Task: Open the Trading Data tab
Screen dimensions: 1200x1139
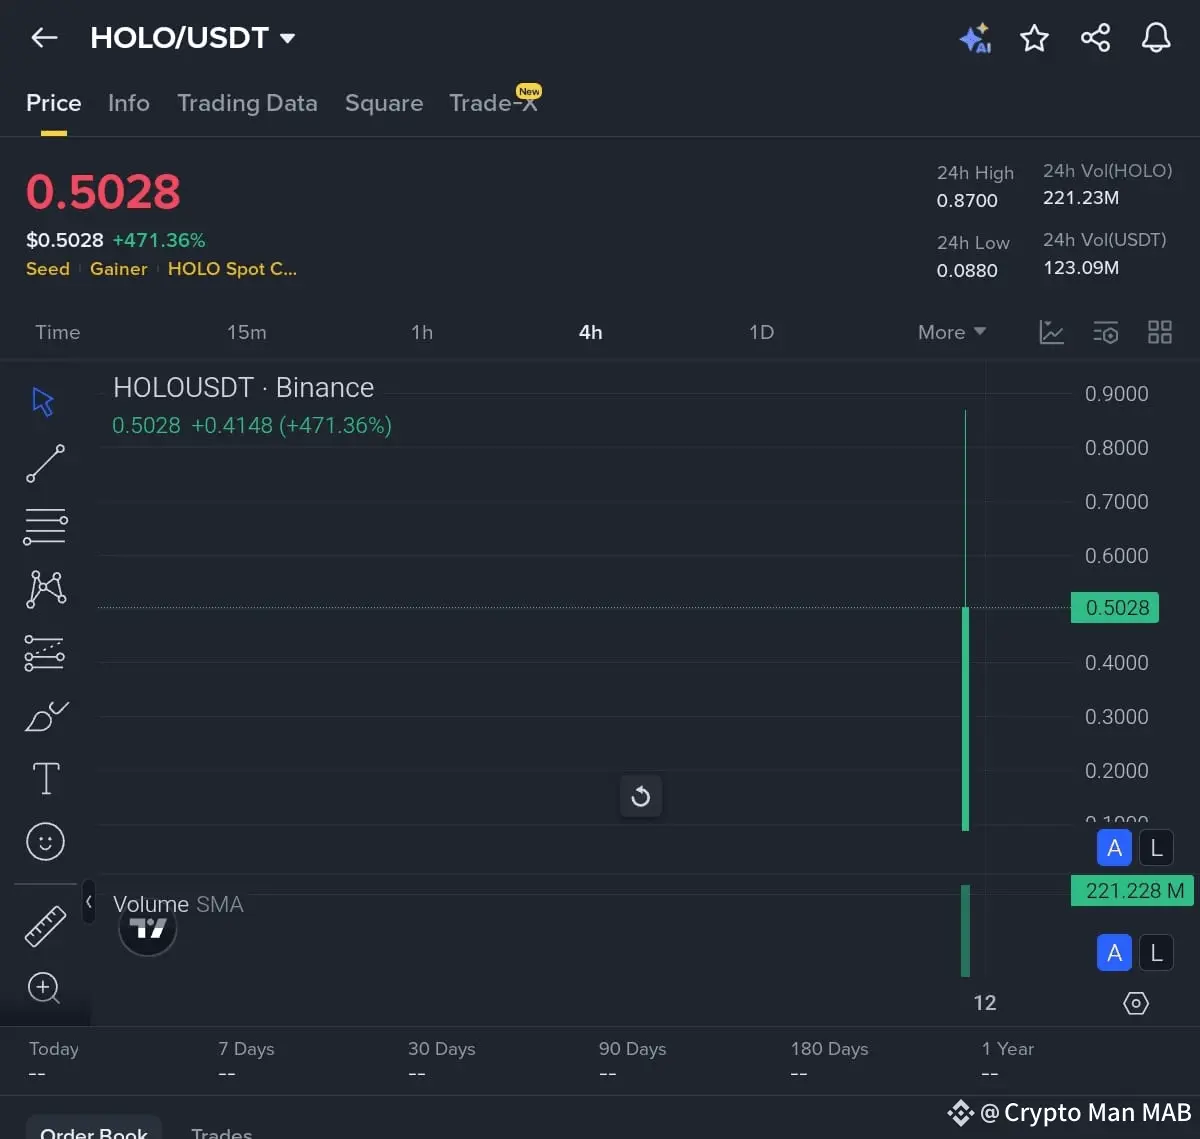Action: point(247,103)
